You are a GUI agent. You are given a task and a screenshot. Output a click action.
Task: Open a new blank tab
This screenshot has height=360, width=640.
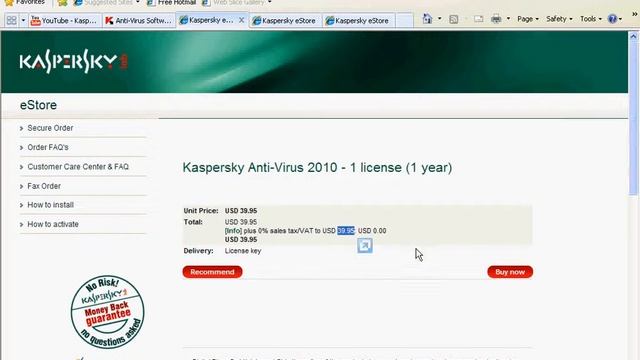404,20
